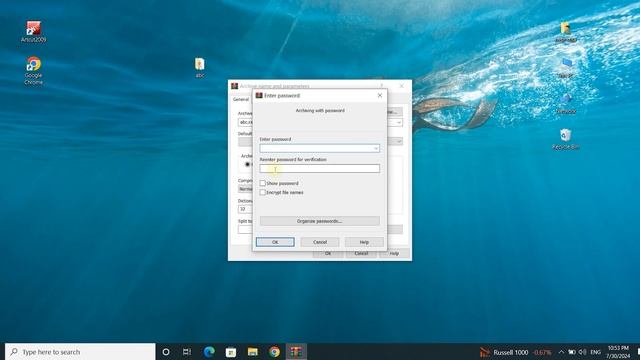The image size is (640, 360).
Task: Enable the Show password checkbox
Action: (x=262, y=183)
